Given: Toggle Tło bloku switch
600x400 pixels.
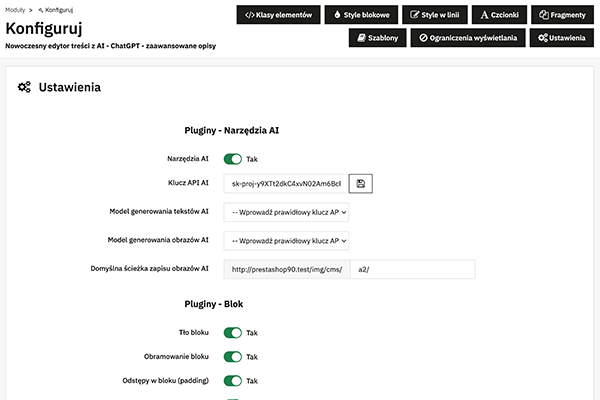Looking at the screenshot, I should point(233,333).
